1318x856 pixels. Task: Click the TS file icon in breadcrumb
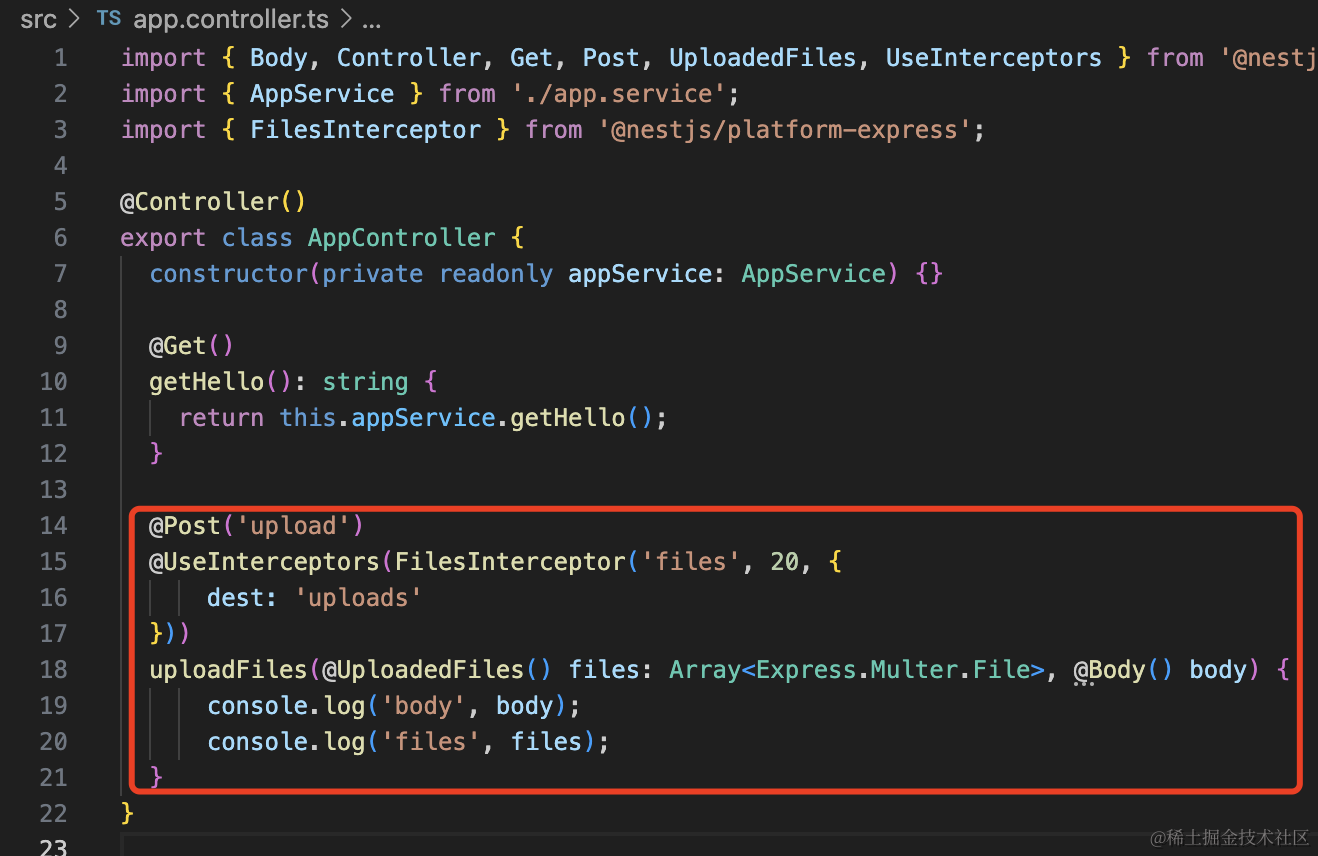[x=109, y=19]
